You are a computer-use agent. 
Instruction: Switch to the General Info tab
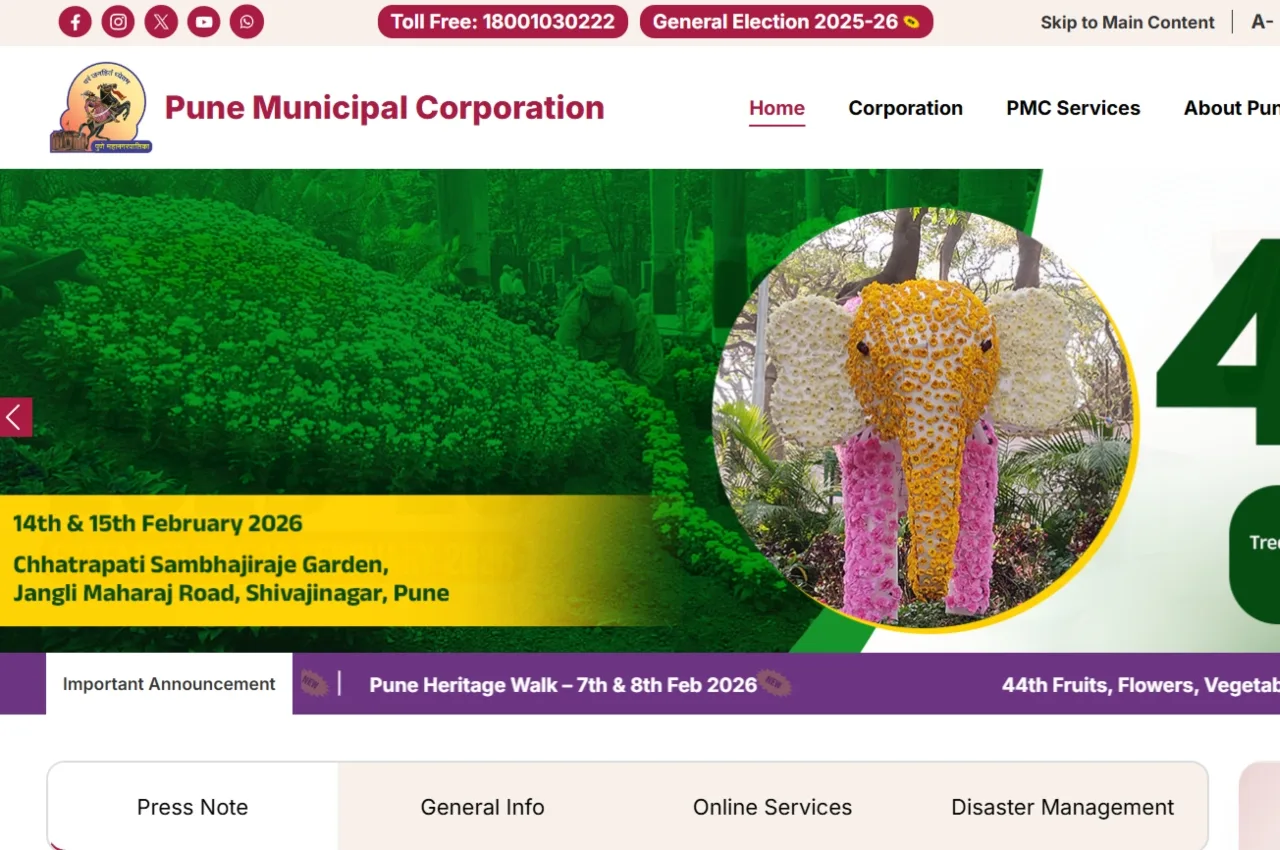pos(483,807)
